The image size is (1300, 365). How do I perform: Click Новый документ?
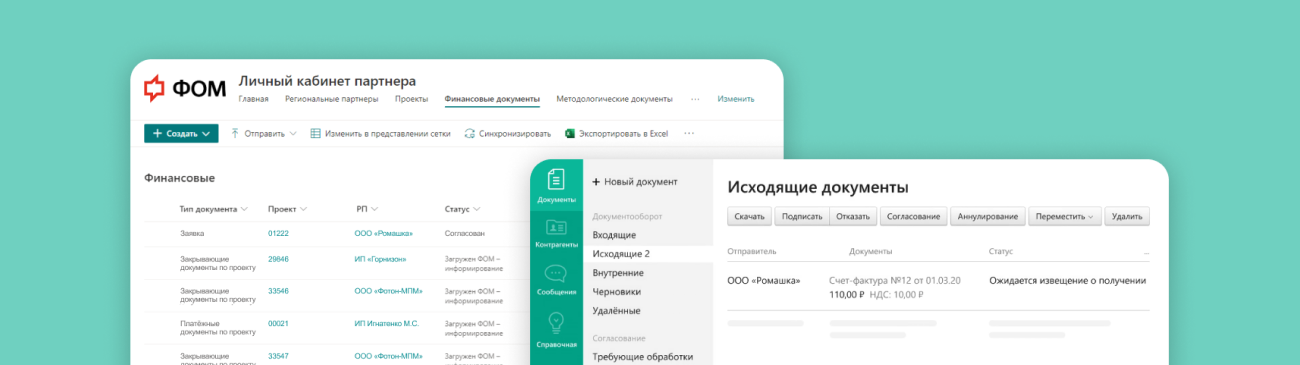tap(635, 182)
